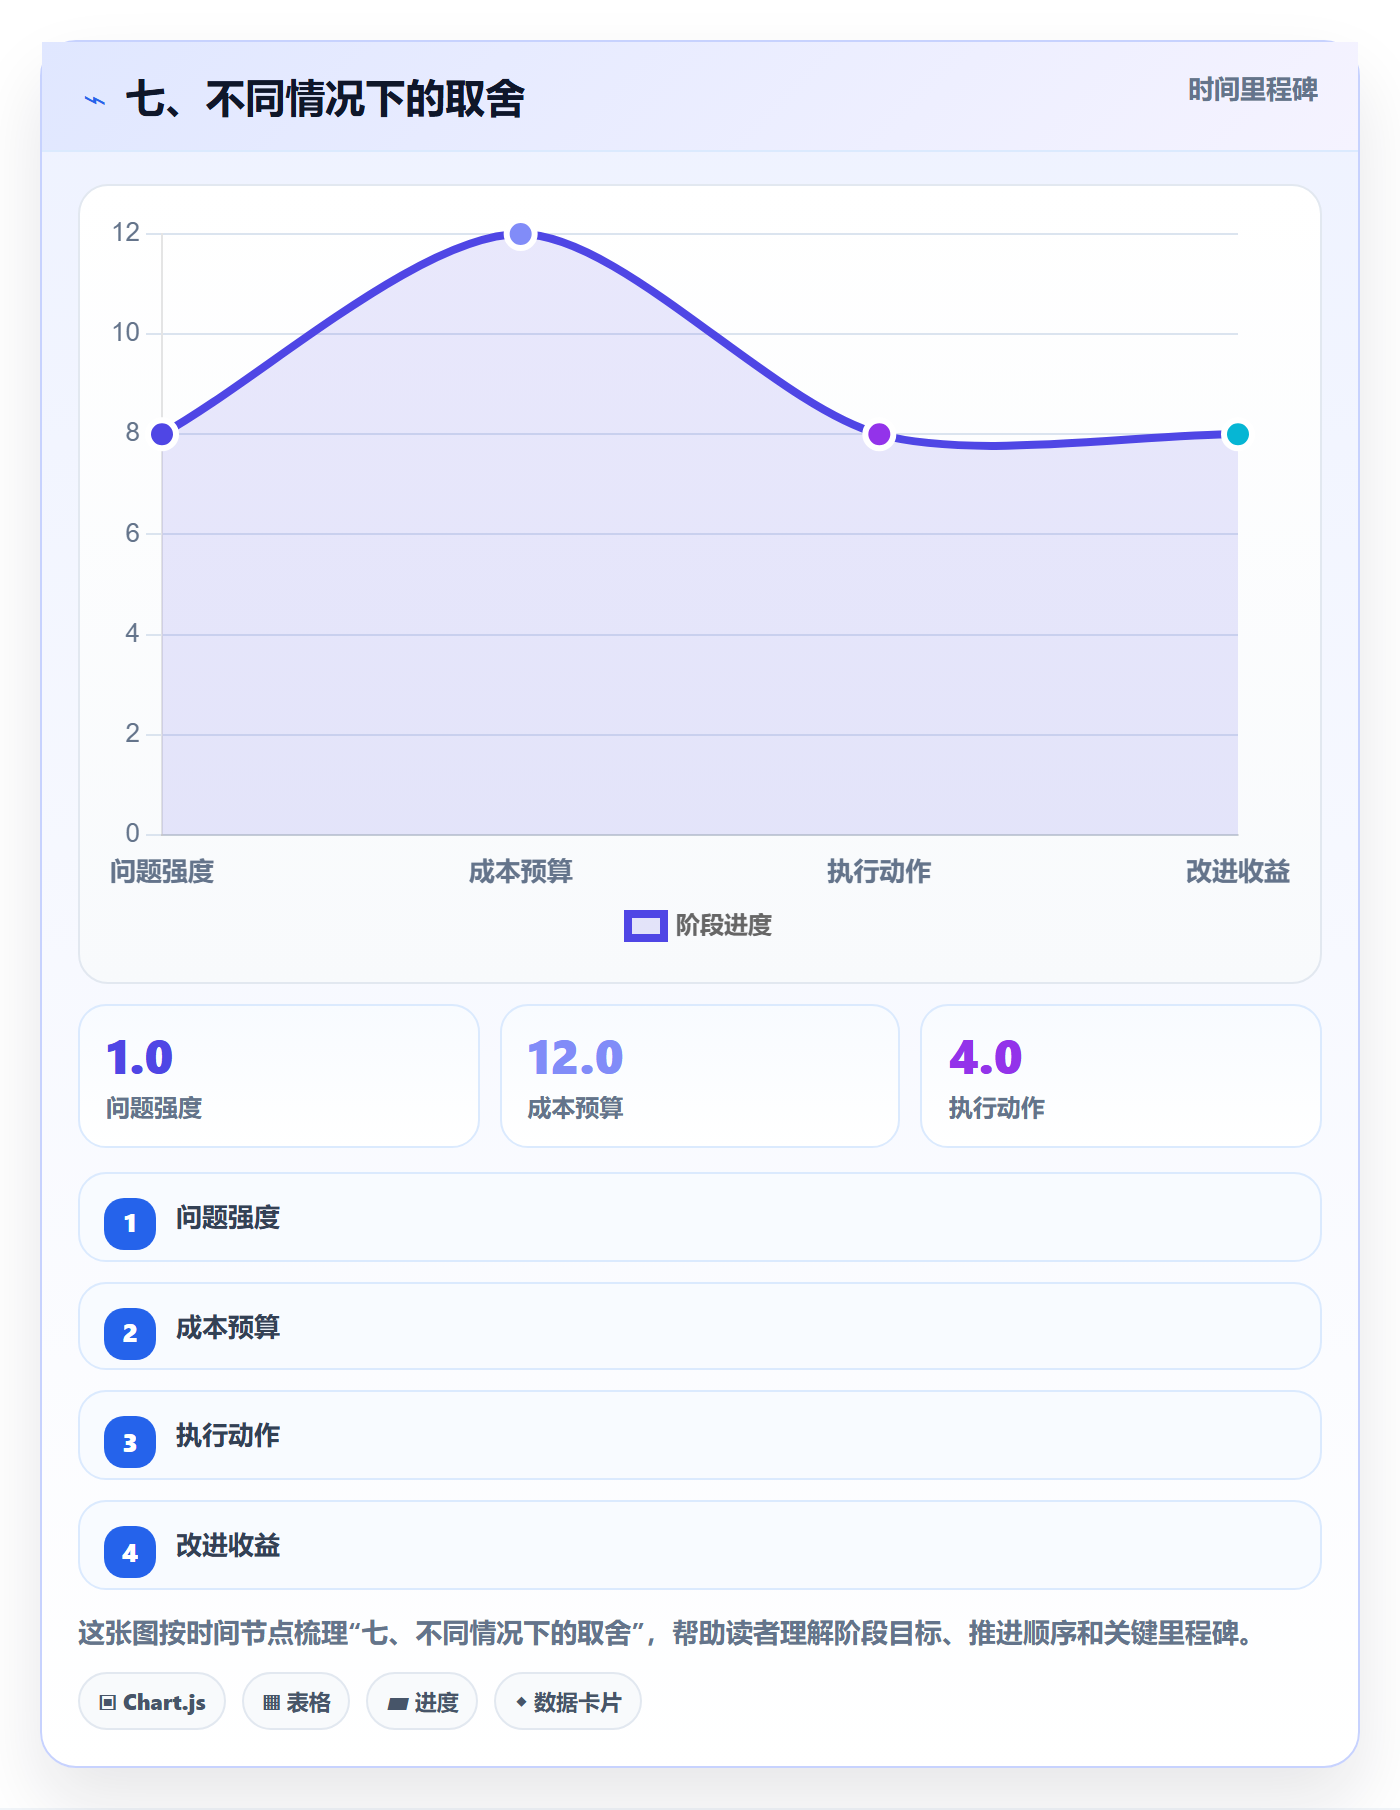Image resolution: width=1400 pixels, height=1810 pixels.
Task: Click the 时间里程碑 label in the header
Action: pyautogui.click(x=1252, y=90)
